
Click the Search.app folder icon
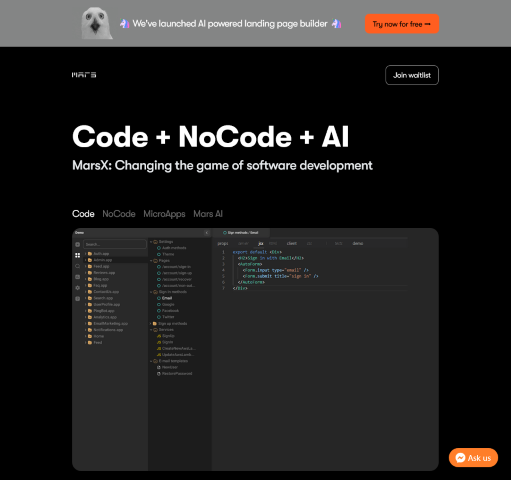tap(90, 298)
